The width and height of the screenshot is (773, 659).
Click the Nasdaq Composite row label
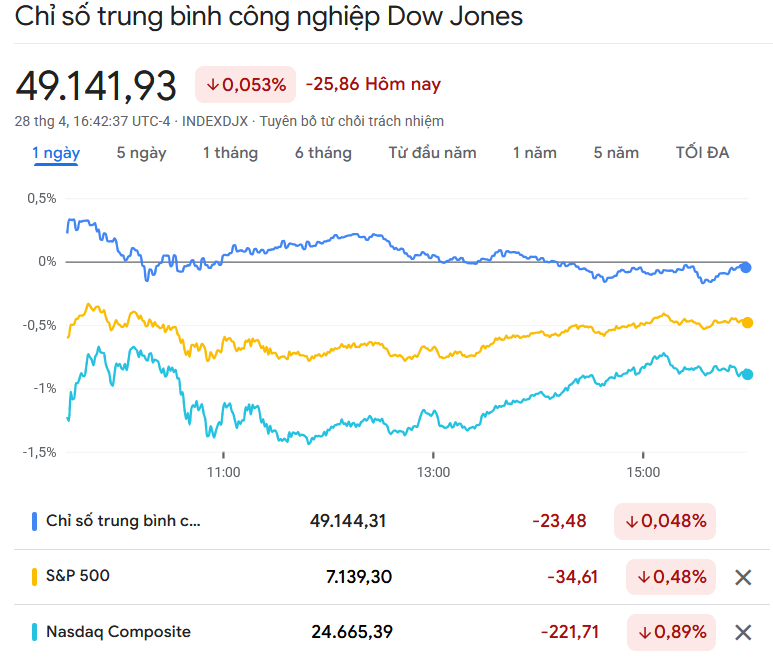118,632
